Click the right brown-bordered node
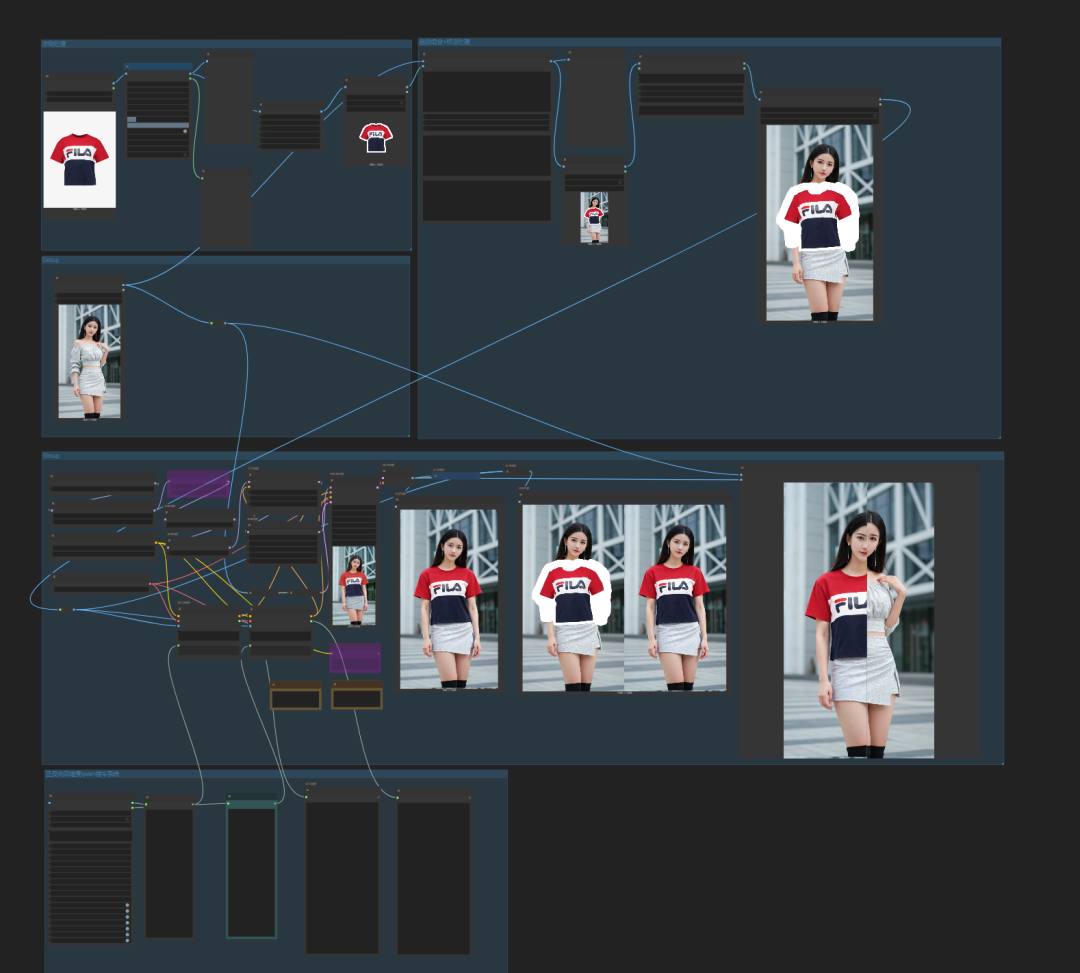This screenshot has height=973, width=1080. point(357,695)
